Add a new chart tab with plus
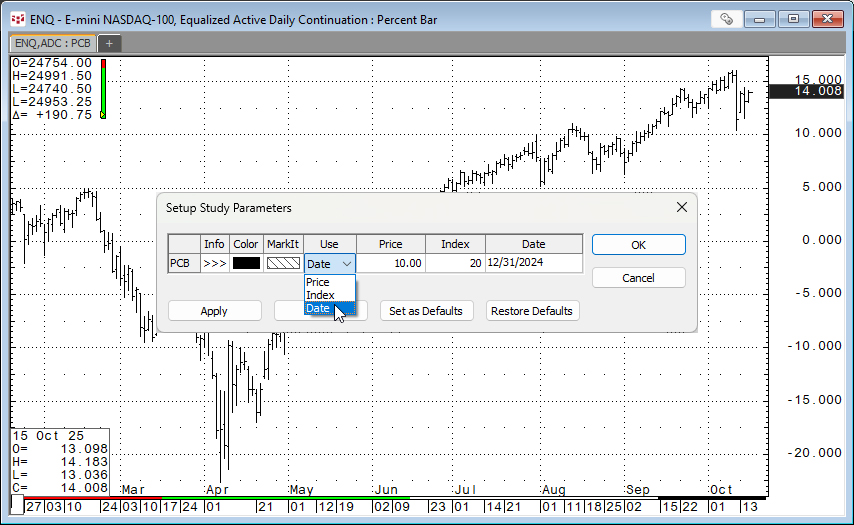 pyautogui.click(x=109, y=43)
